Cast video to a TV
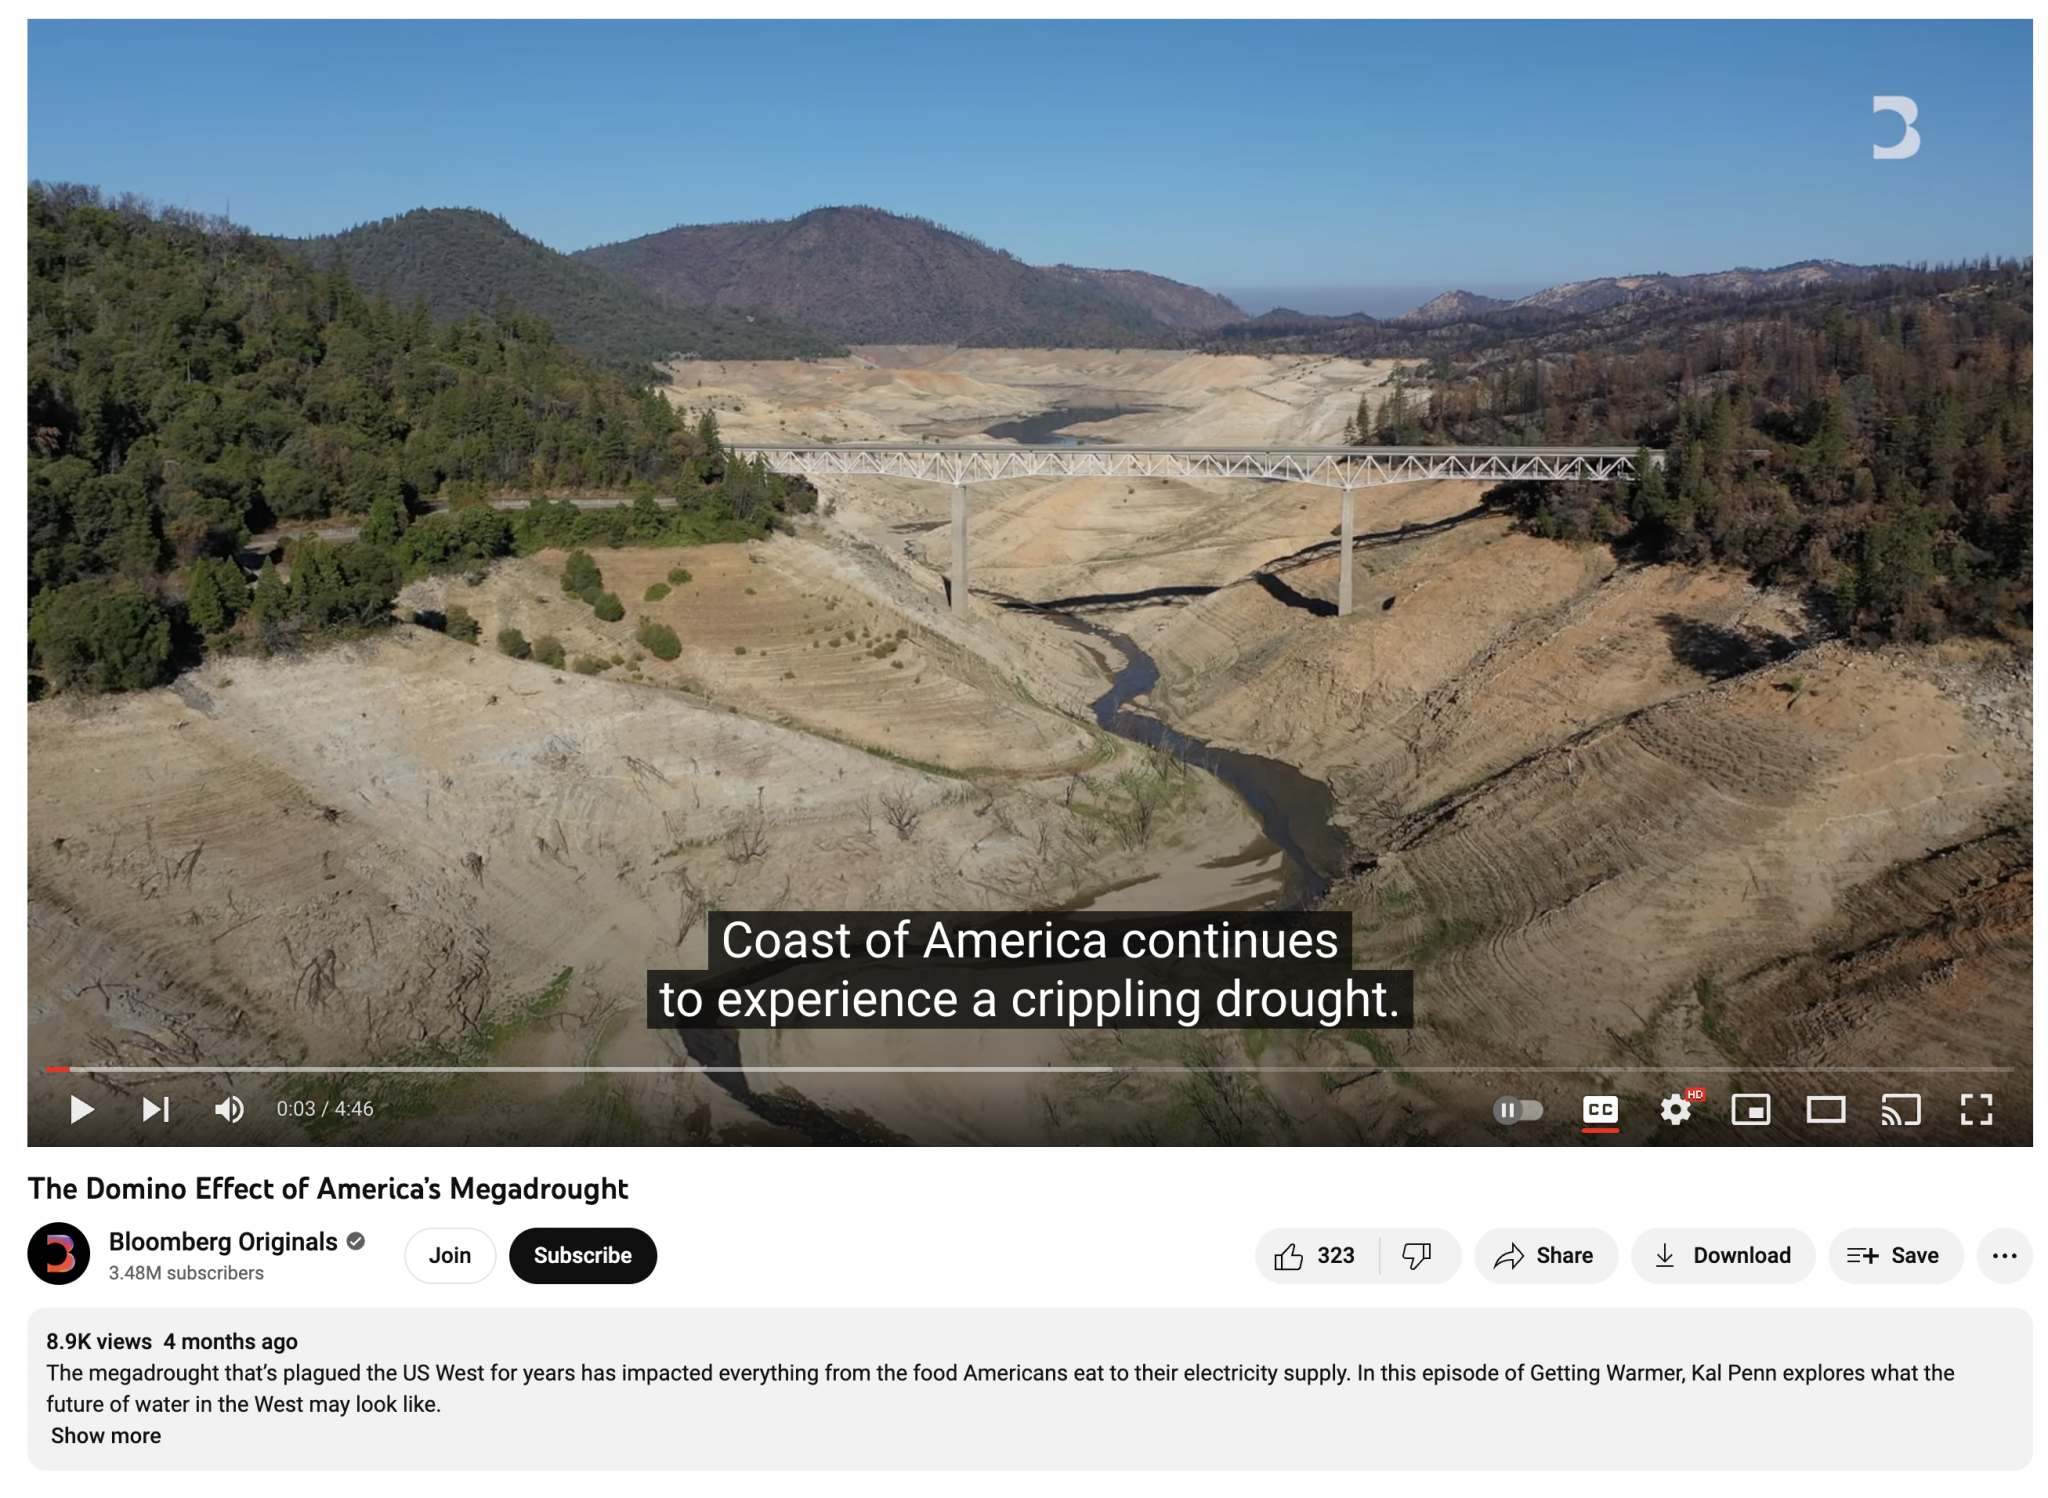The height and width of the screenshot is (1498, 2048). coord(1900,1109)
